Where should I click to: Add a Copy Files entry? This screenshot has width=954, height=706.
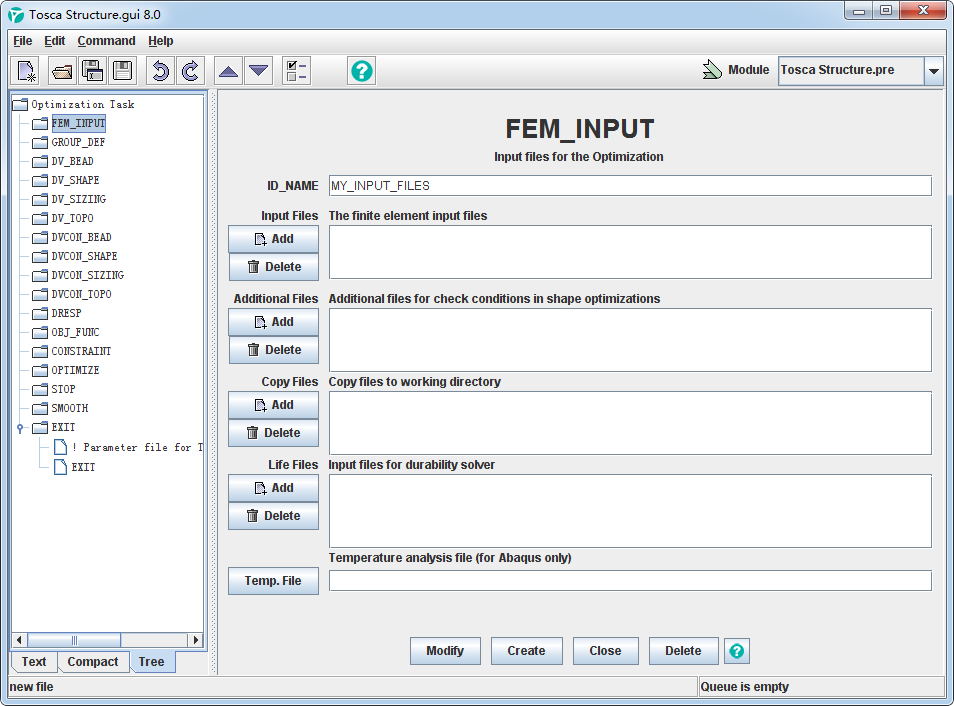click(273, 405)
